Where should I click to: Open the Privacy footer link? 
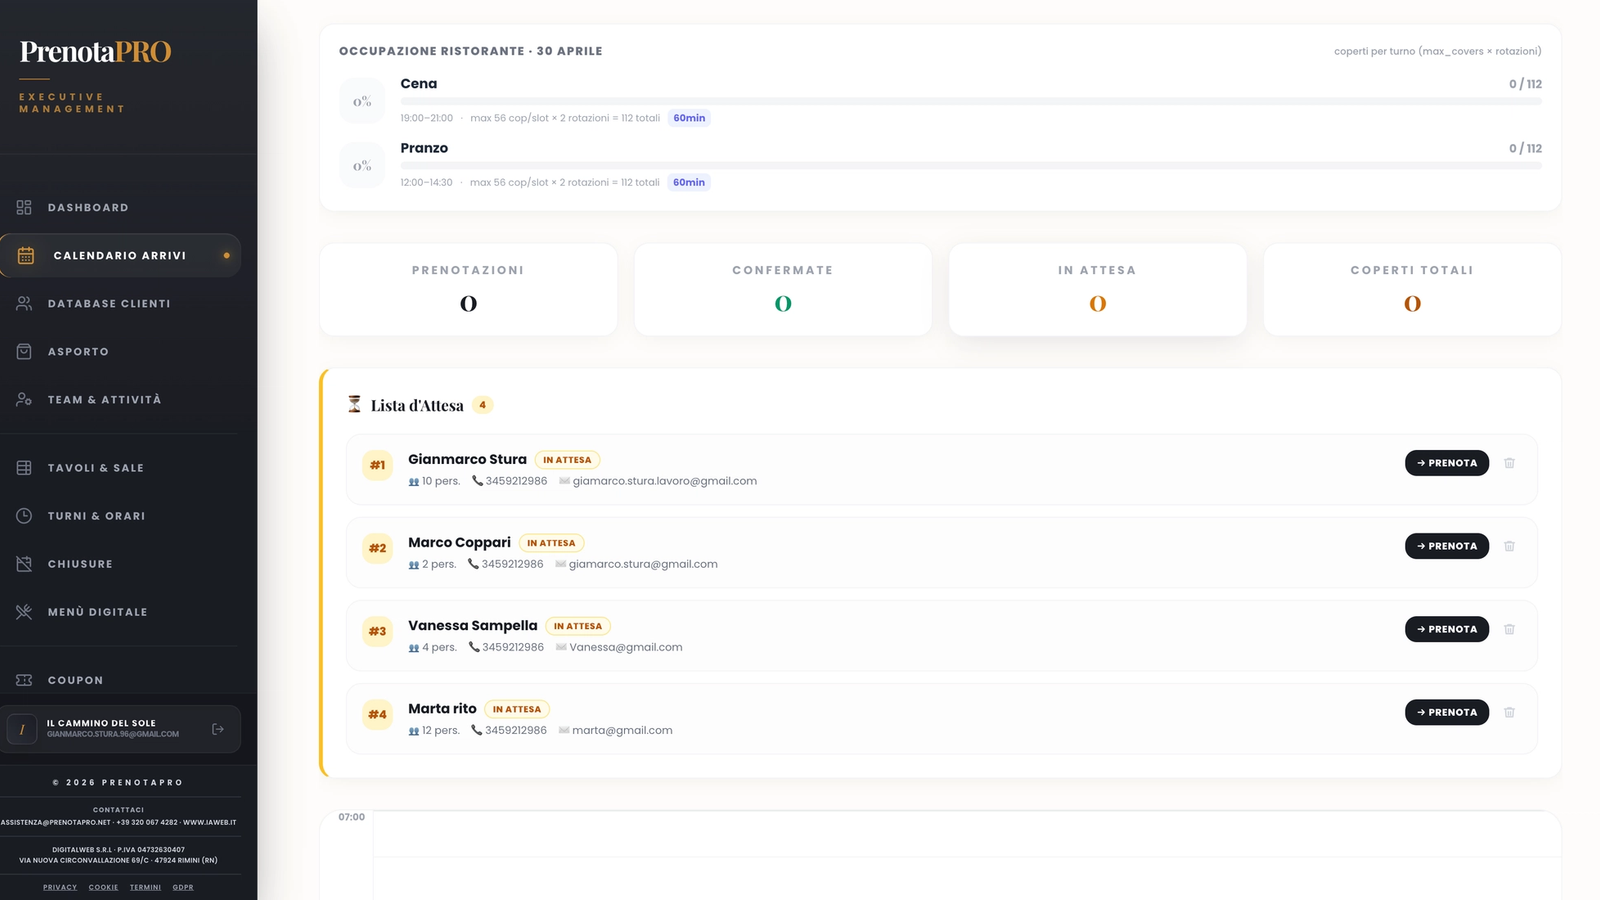tap(60, 887)
